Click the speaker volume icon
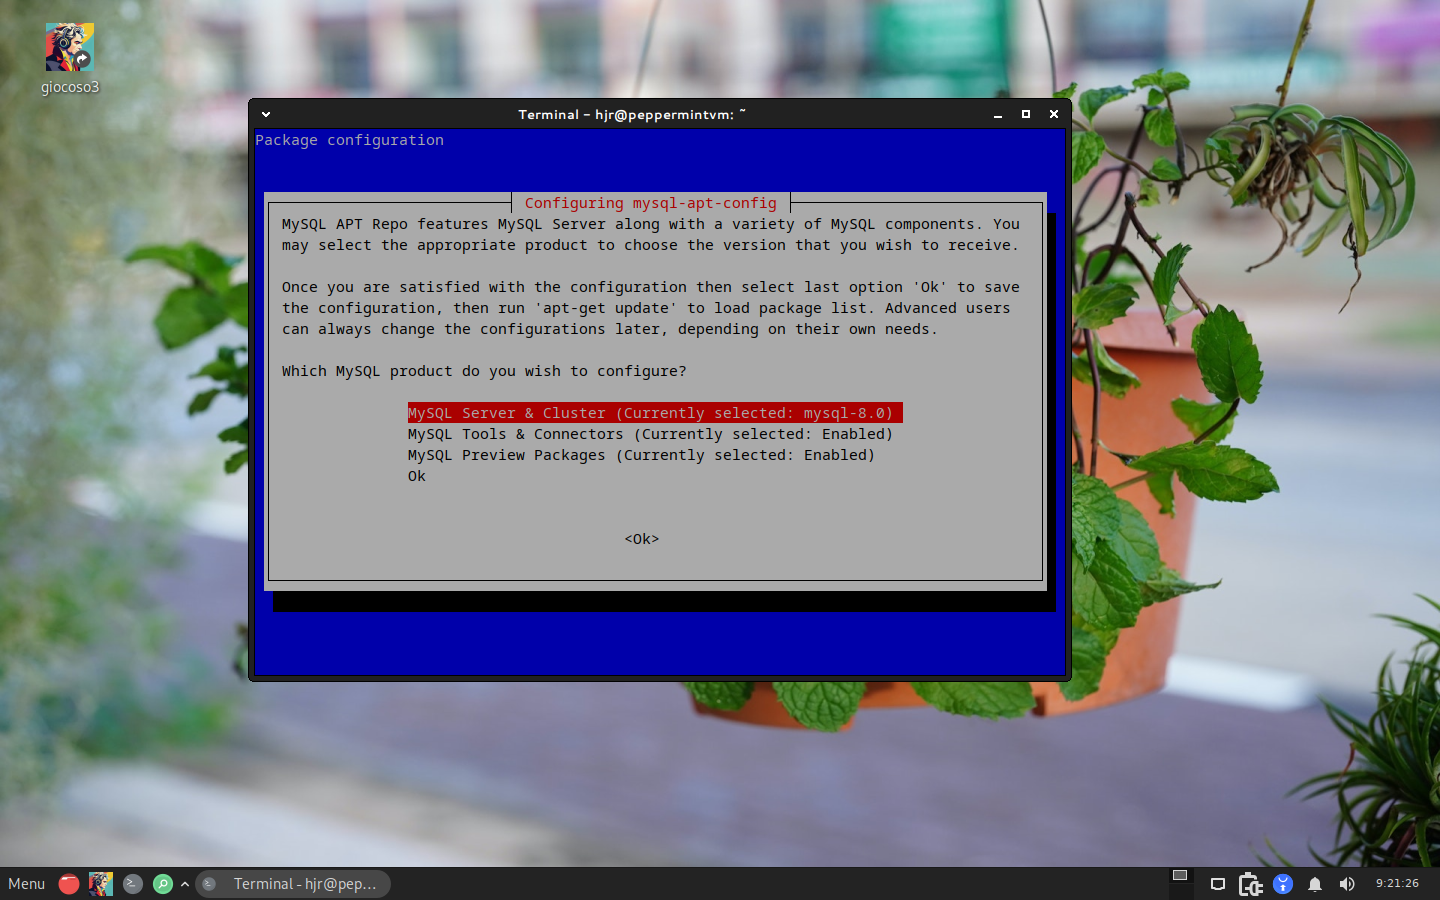1440x900 pixels. pos(1347,884)
